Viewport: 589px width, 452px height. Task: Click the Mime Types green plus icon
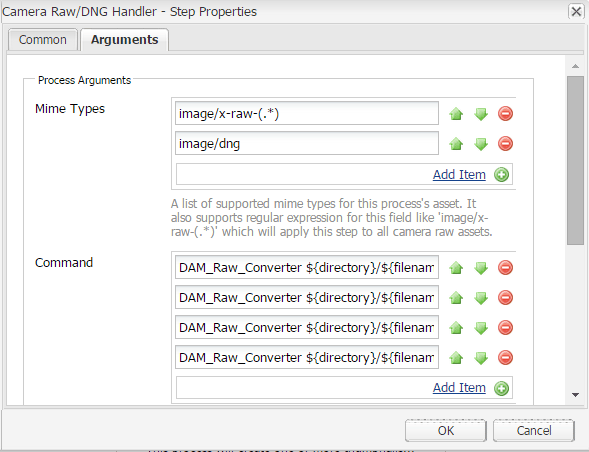pos(501,175)
